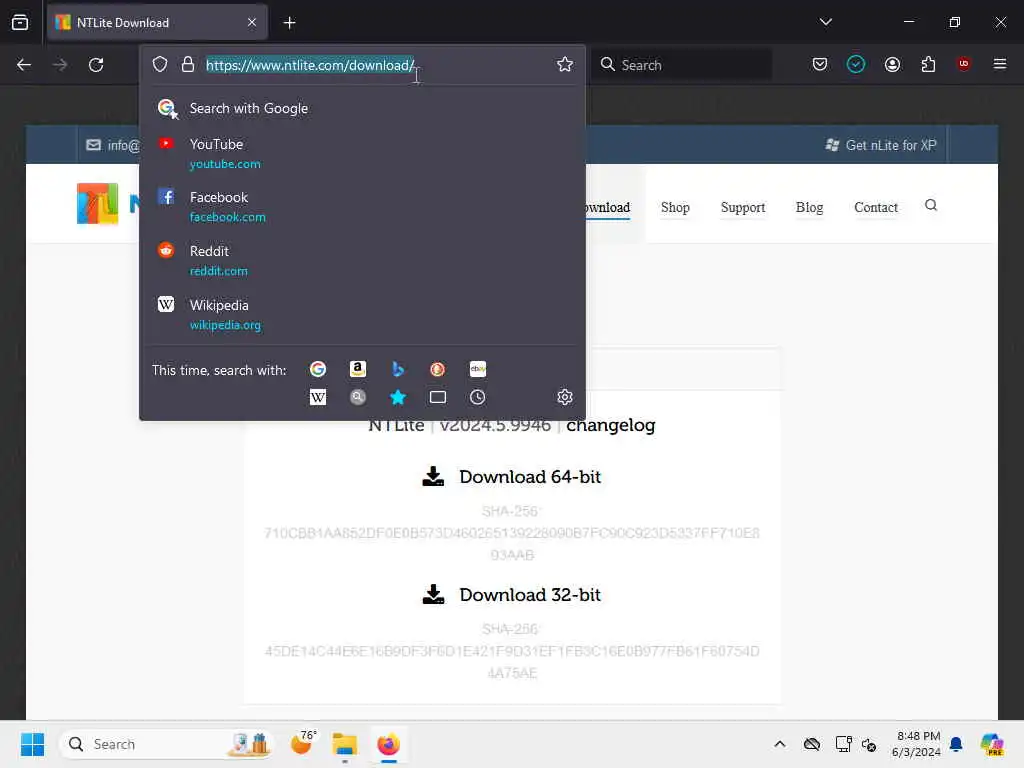Open Copilot preview taskbar icon
This screenshot has height=768, width=1024.
992,744
